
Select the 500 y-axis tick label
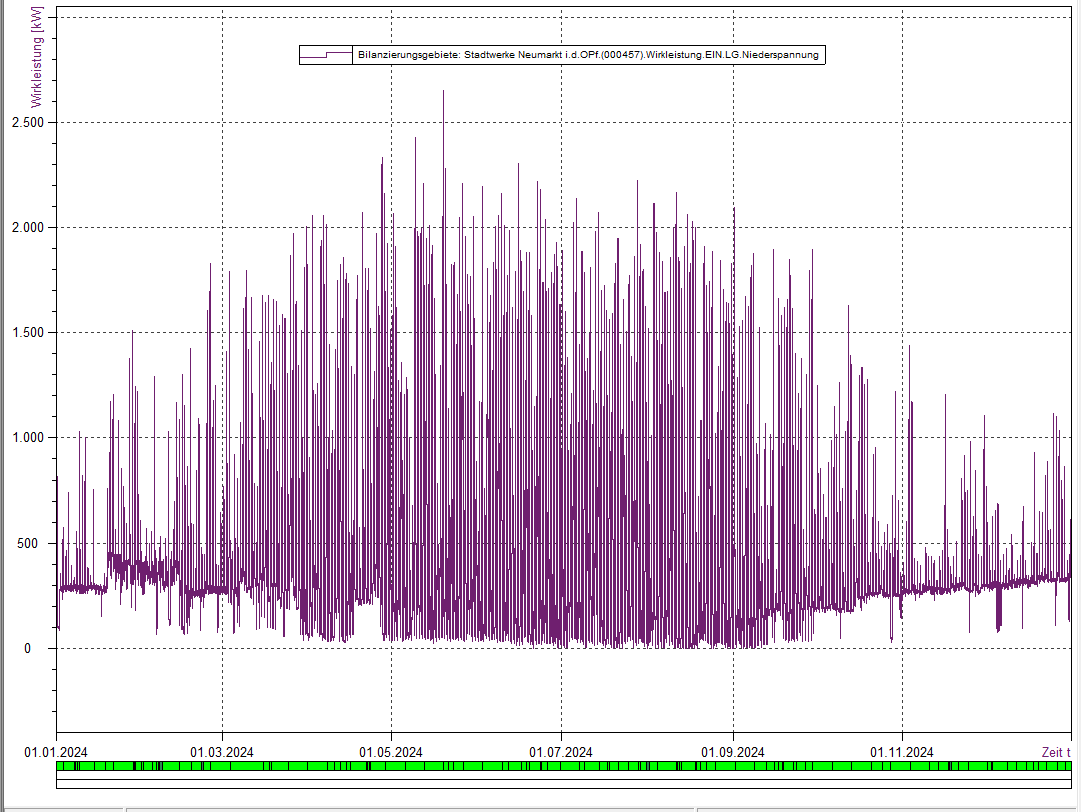pyautogui.click(x=35, y=543)
